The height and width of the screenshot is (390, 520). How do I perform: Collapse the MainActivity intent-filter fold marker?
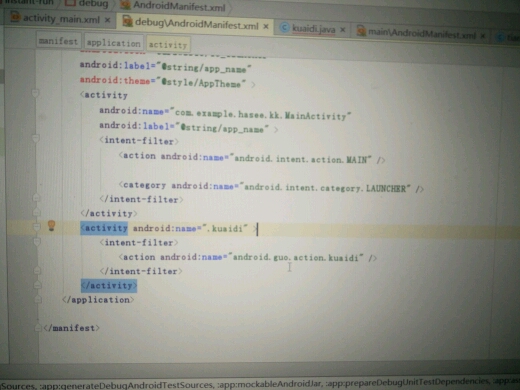click(x=36, y=138)
